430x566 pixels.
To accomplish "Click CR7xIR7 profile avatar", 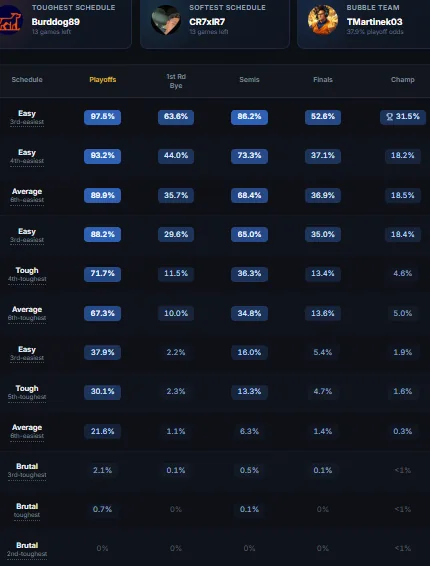I will pyautogui.click(x=166, y=20).
